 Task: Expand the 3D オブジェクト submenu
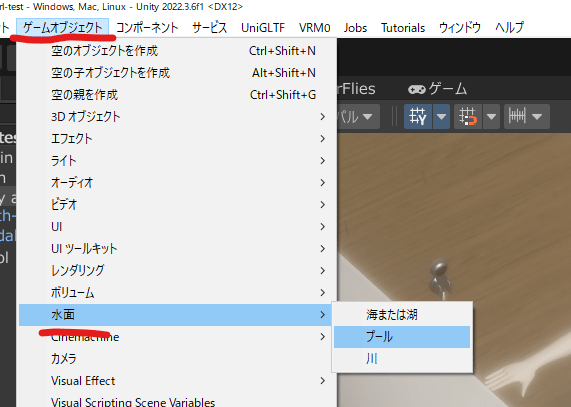click(175, 116)
